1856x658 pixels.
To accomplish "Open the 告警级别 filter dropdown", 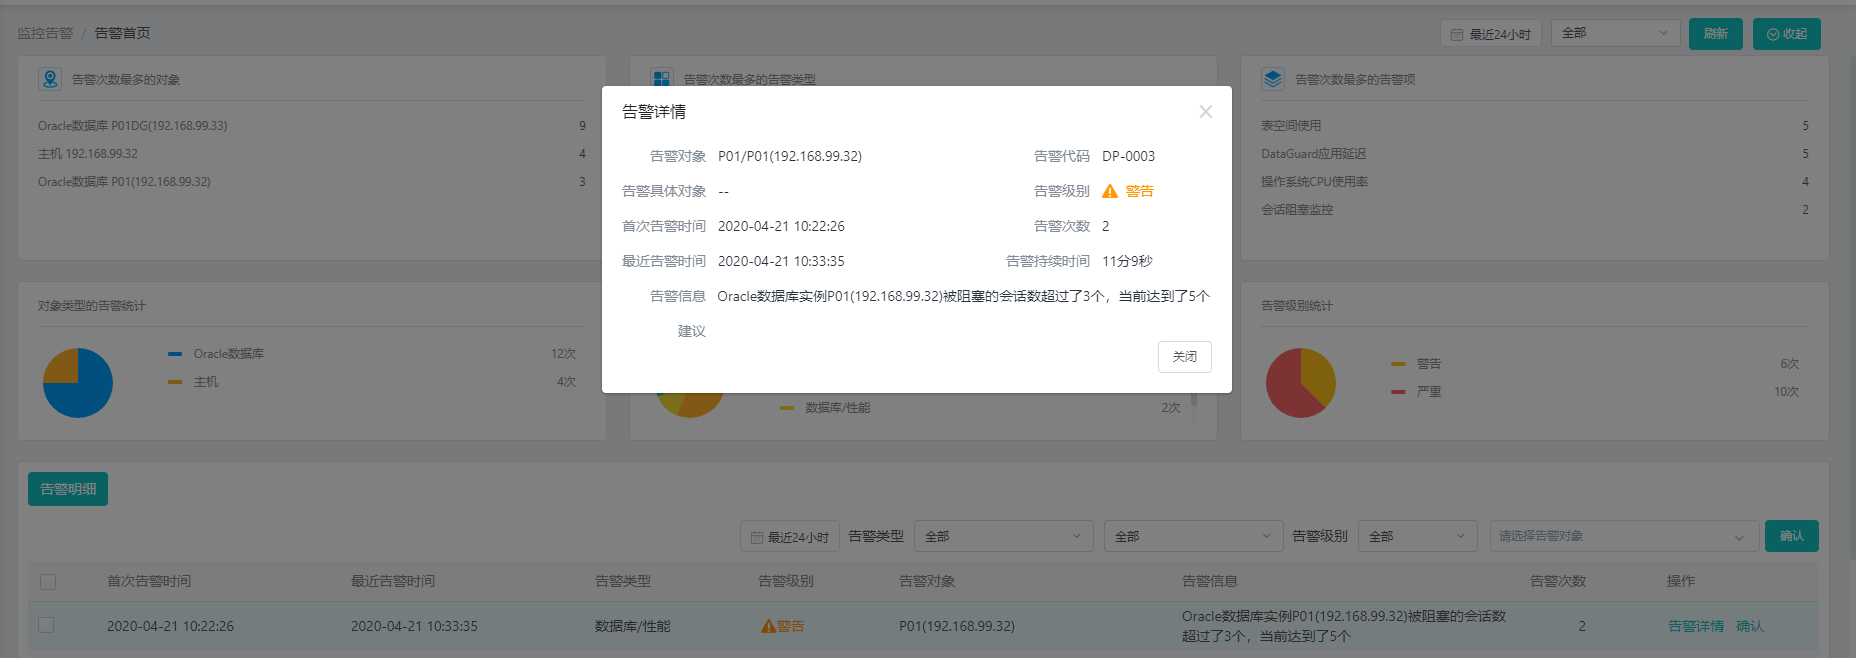I will point(1417,536).
